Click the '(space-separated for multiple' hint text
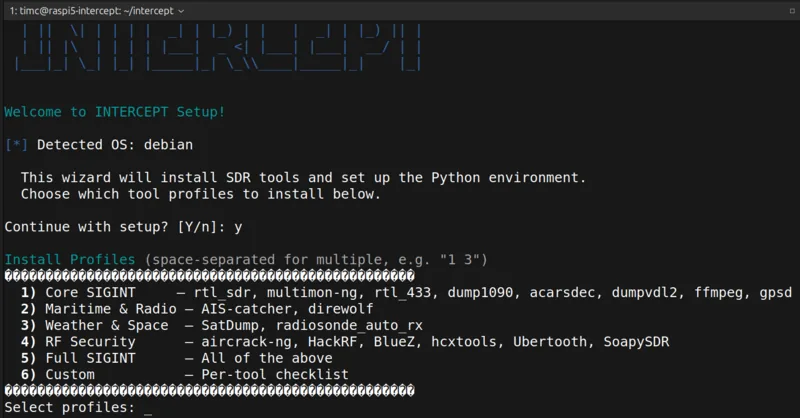The height and width of the screenshot is (418, 800). [x=316, y=259]
